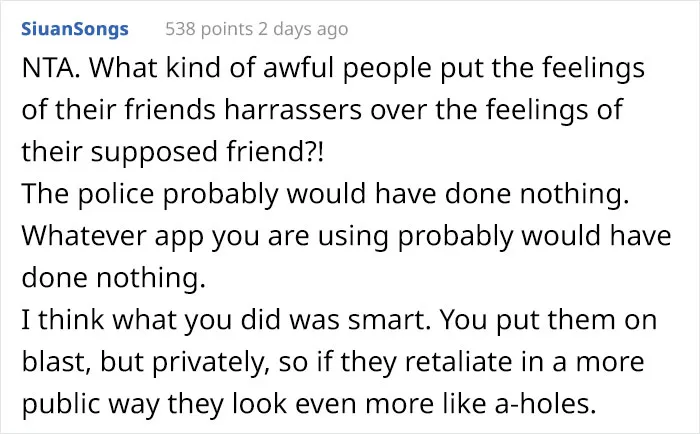Click the word 'blast,' in the comment

point(57,362)
